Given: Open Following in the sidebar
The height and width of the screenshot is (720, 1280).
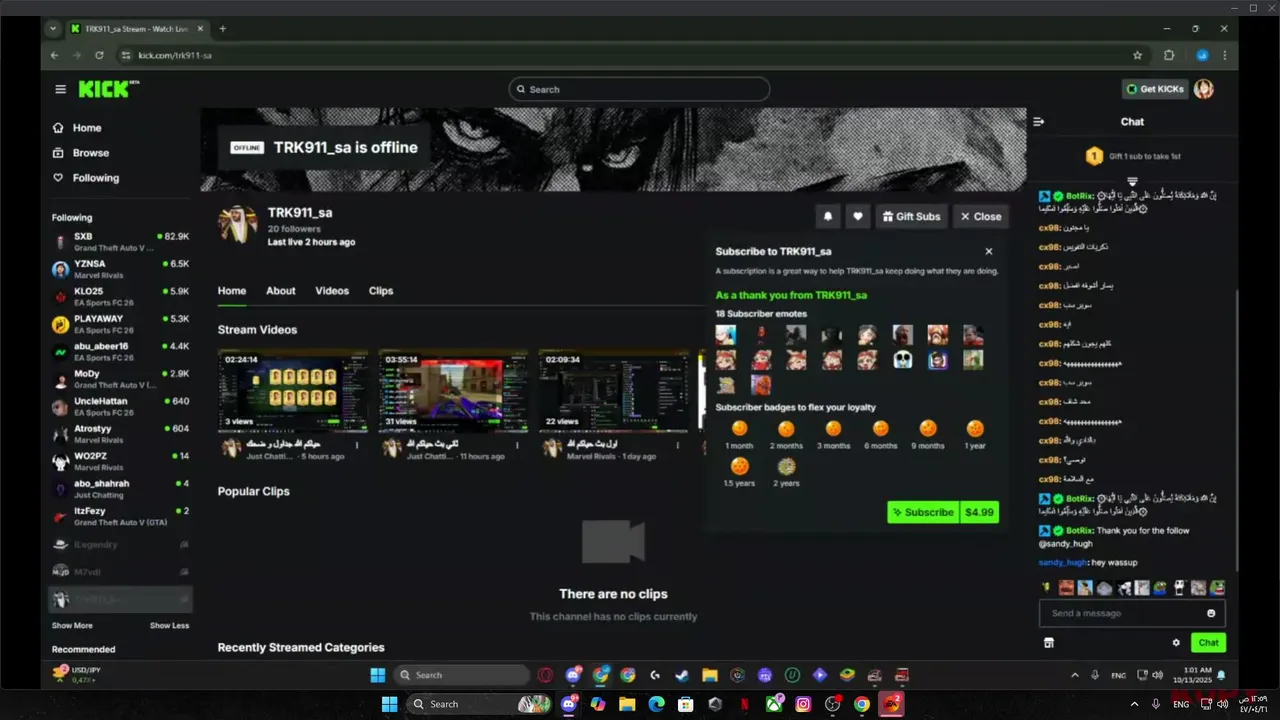Looking at the screenshot, I should pyautogui.click(x=87, y=178).
